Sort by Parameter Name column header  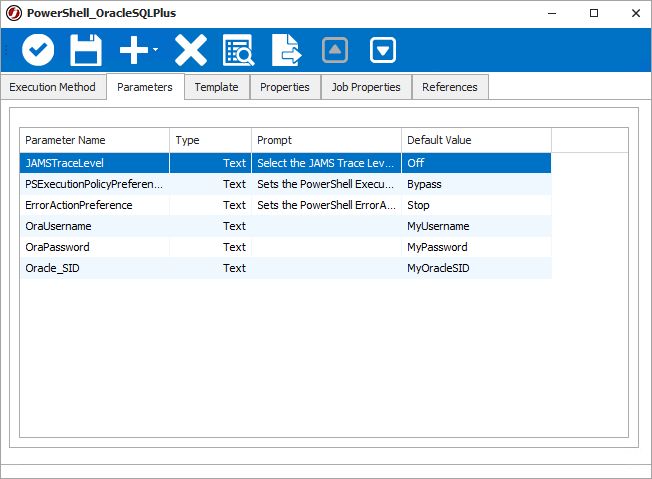click(x=94, y=140)
